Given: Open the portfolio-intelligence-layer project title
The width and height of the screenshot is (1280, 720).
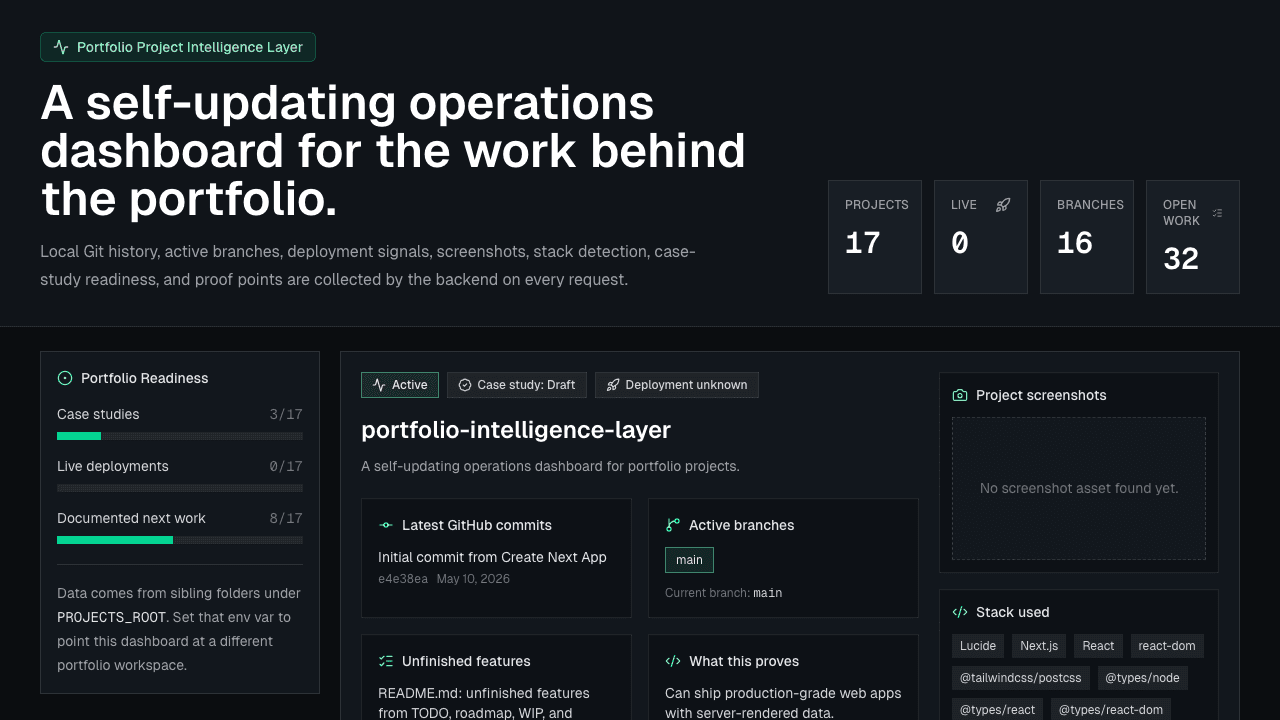Looking at the screenshot, I should point(516,430).
